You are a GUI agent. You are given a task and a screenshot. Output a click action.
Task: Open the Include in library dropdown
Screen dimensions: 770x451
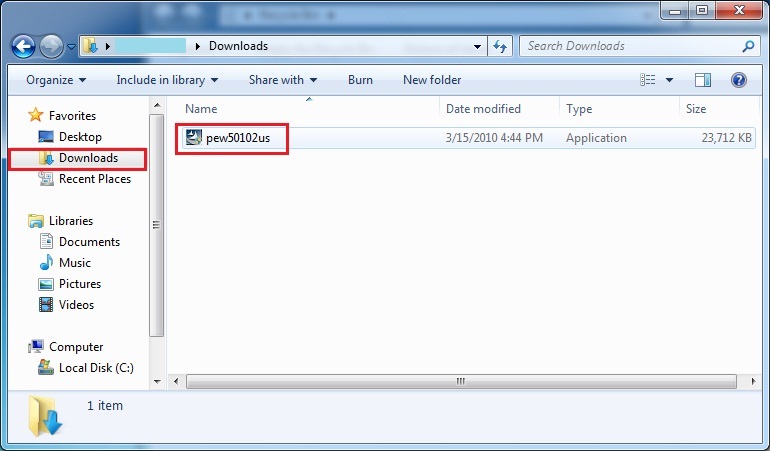pyautogui.click(x=166, y=80)
